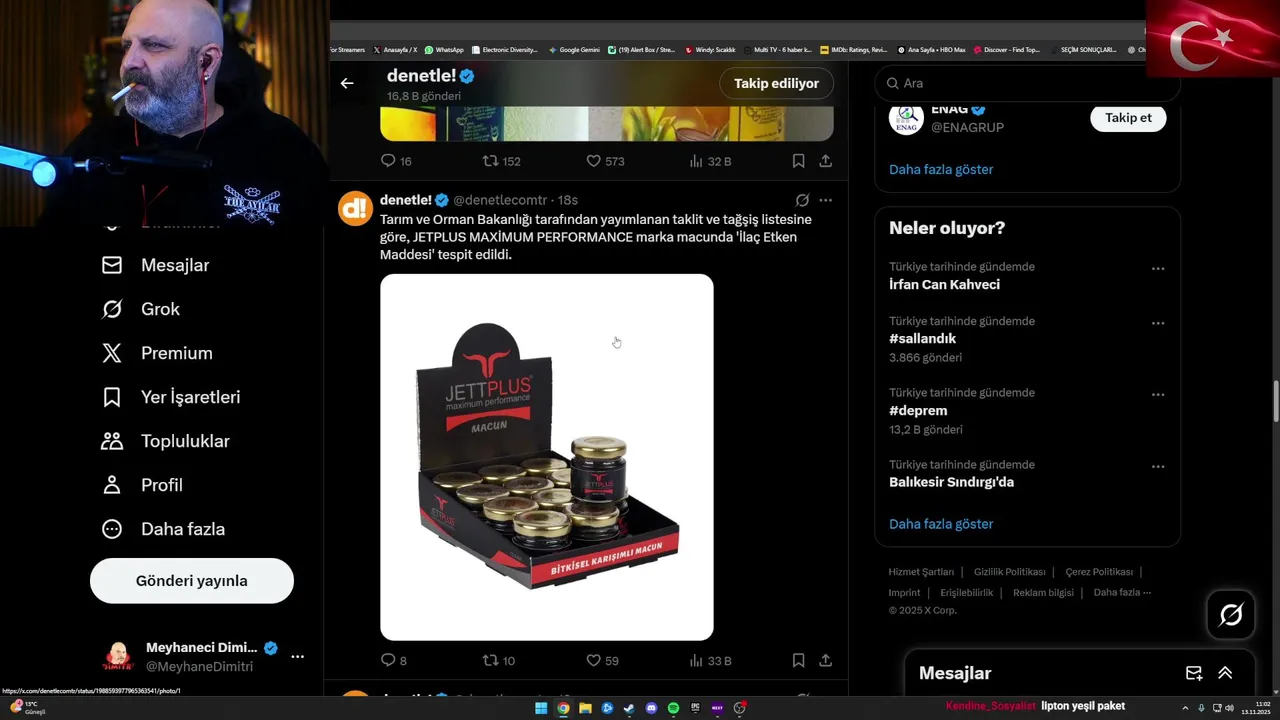
Task: Open Daha fazla menu in sidebar
Action: click(163, 529)
